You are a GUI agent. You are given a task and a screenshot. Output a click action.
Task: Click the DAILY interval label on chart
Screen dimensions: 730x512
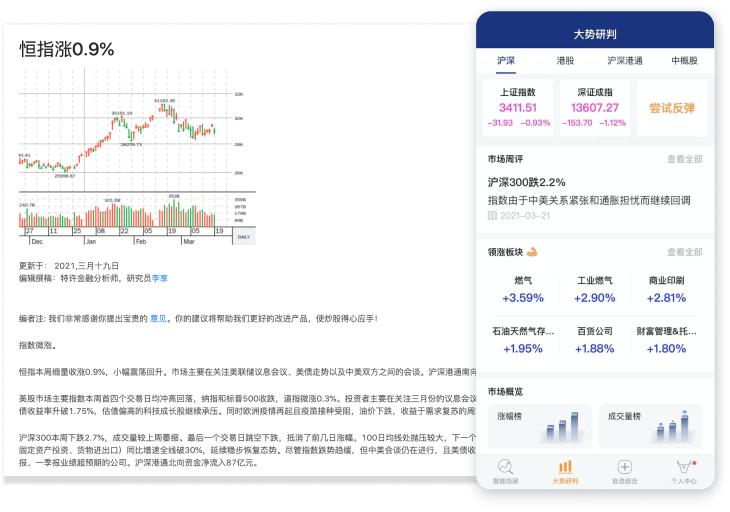[243, 239]
